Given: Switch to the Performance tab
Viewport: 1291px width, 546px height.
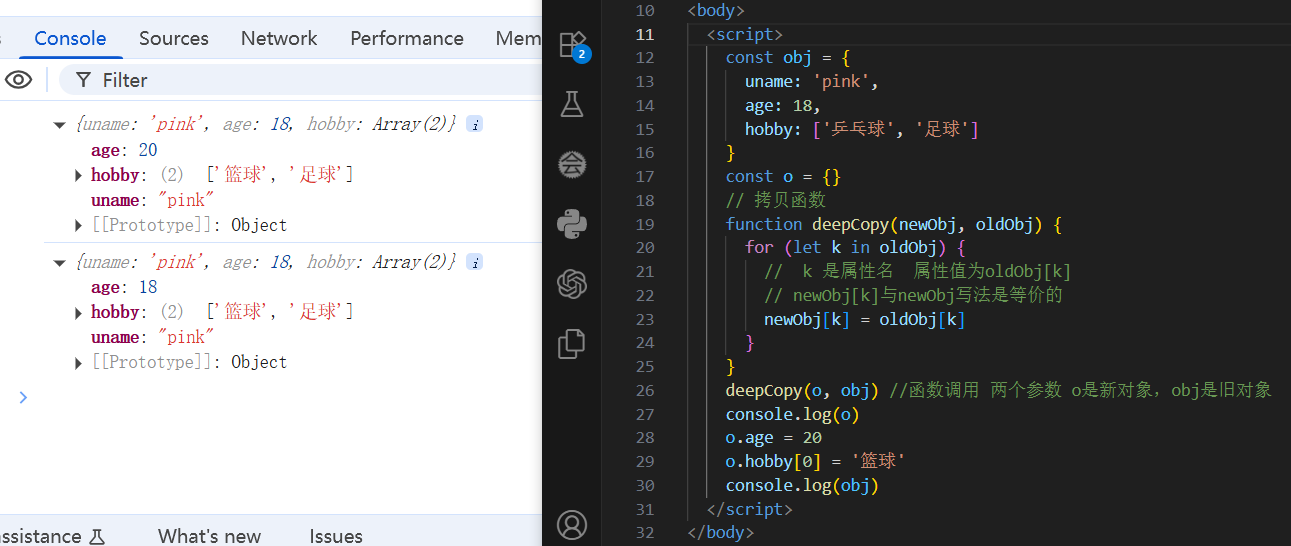Looking at the screenshot, I should click(x=407, y=38).
